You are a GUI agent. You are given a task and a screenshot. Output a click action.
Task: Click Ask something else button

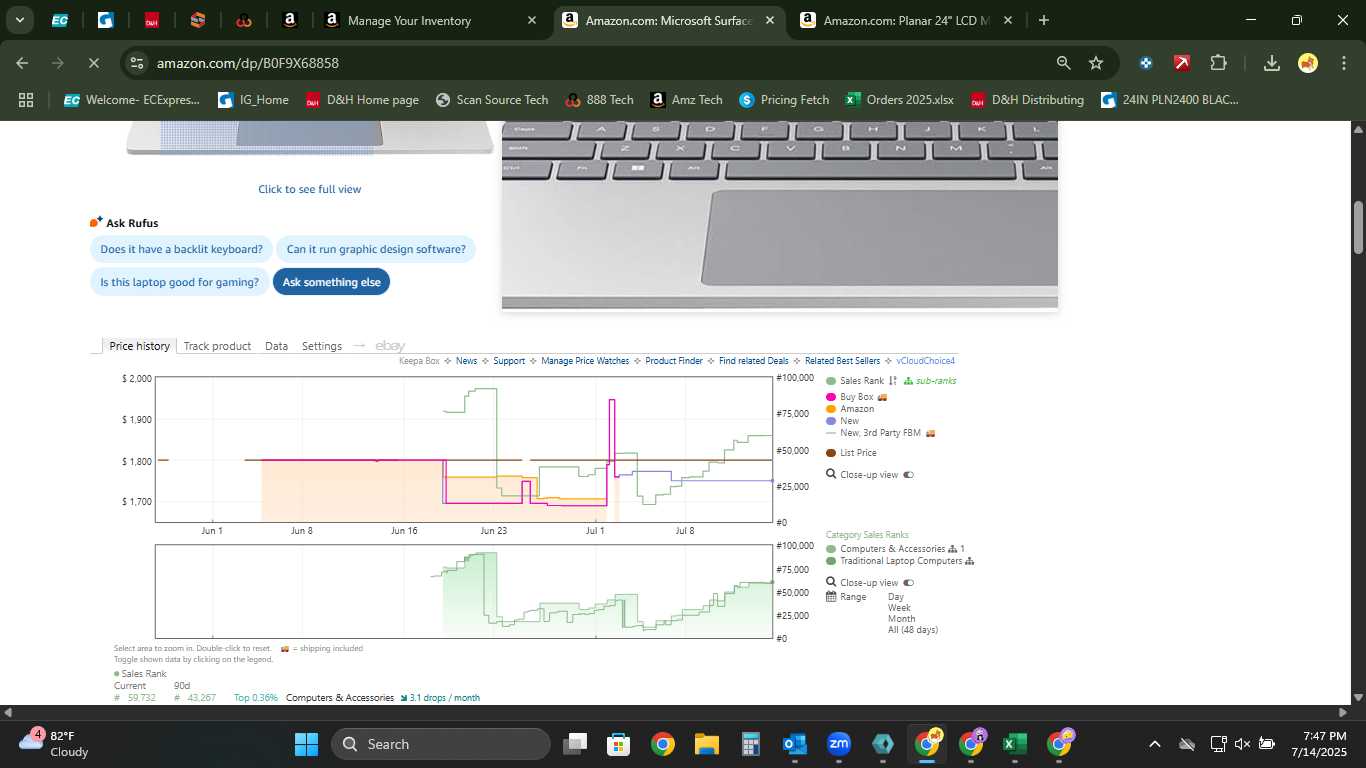click(x=332, y=282)
